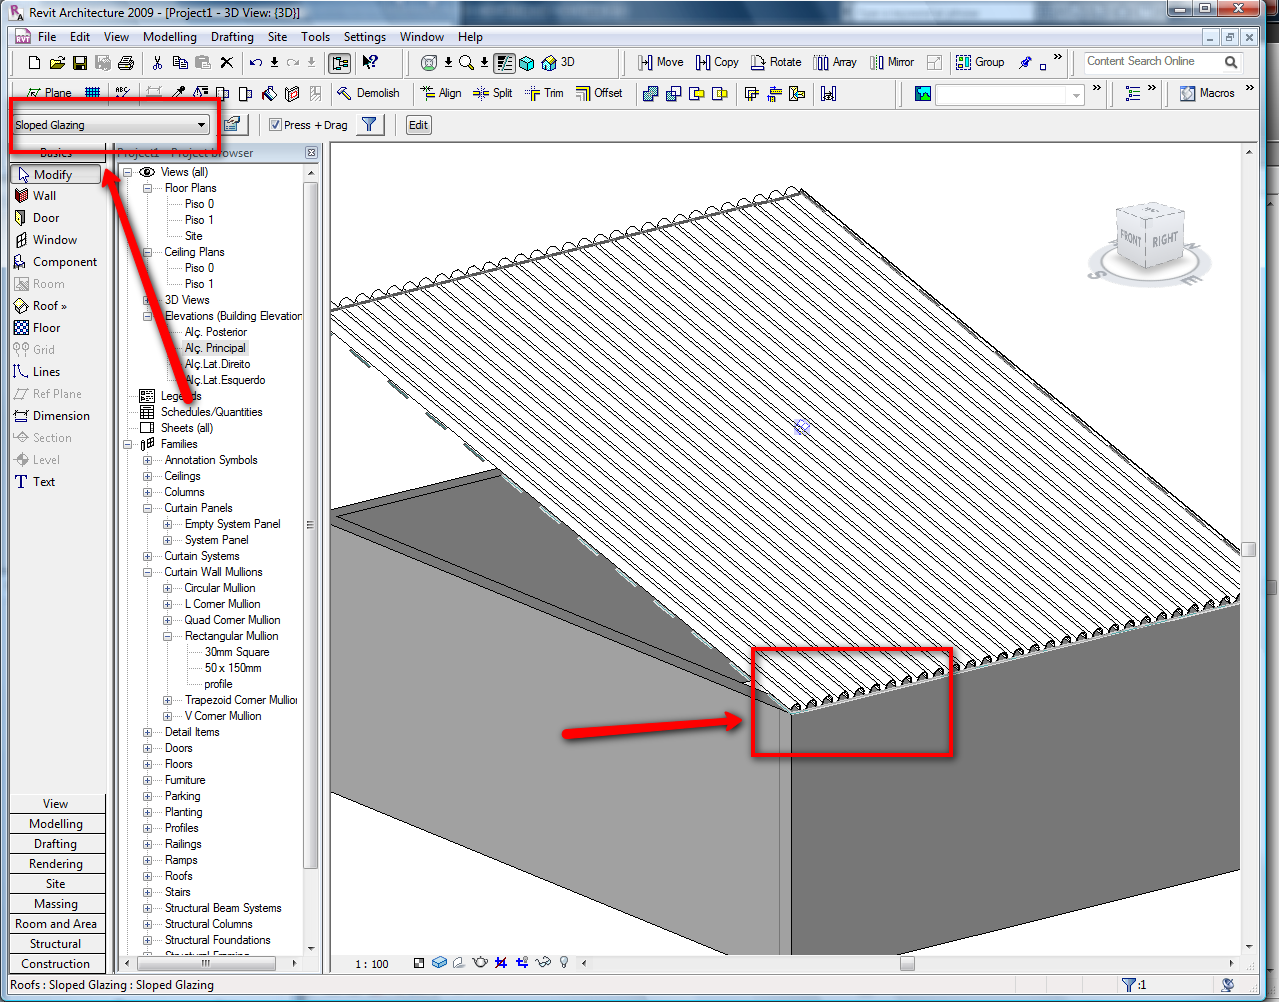Toggle Thin Lines icon in View toolbar
The width and height of the screenshot is (1279, 1002).
[505, 63]
